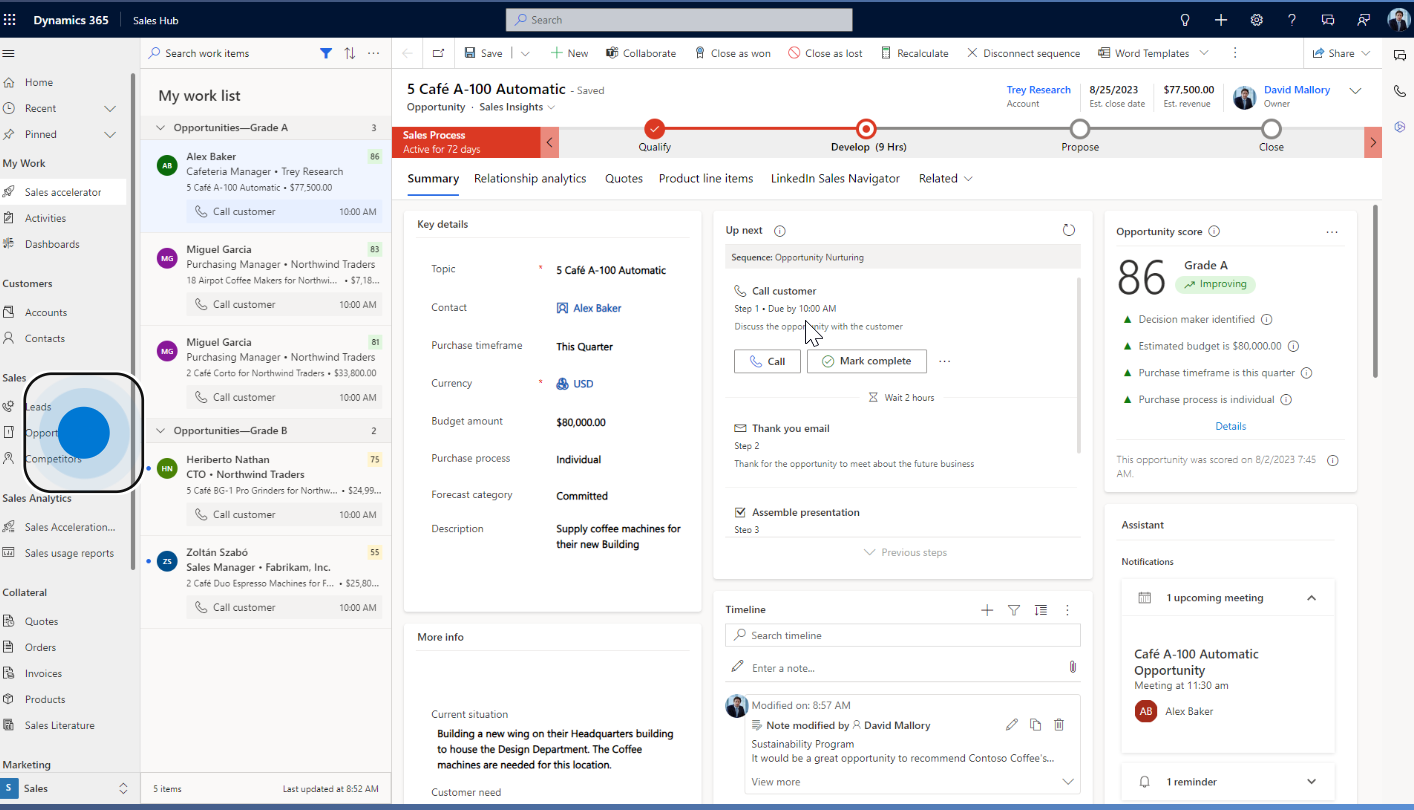The width and height of the screenshot is (1414, 810).
Task: Open the Details link in Opportunity score
Action: click(x=1230, y=426)
